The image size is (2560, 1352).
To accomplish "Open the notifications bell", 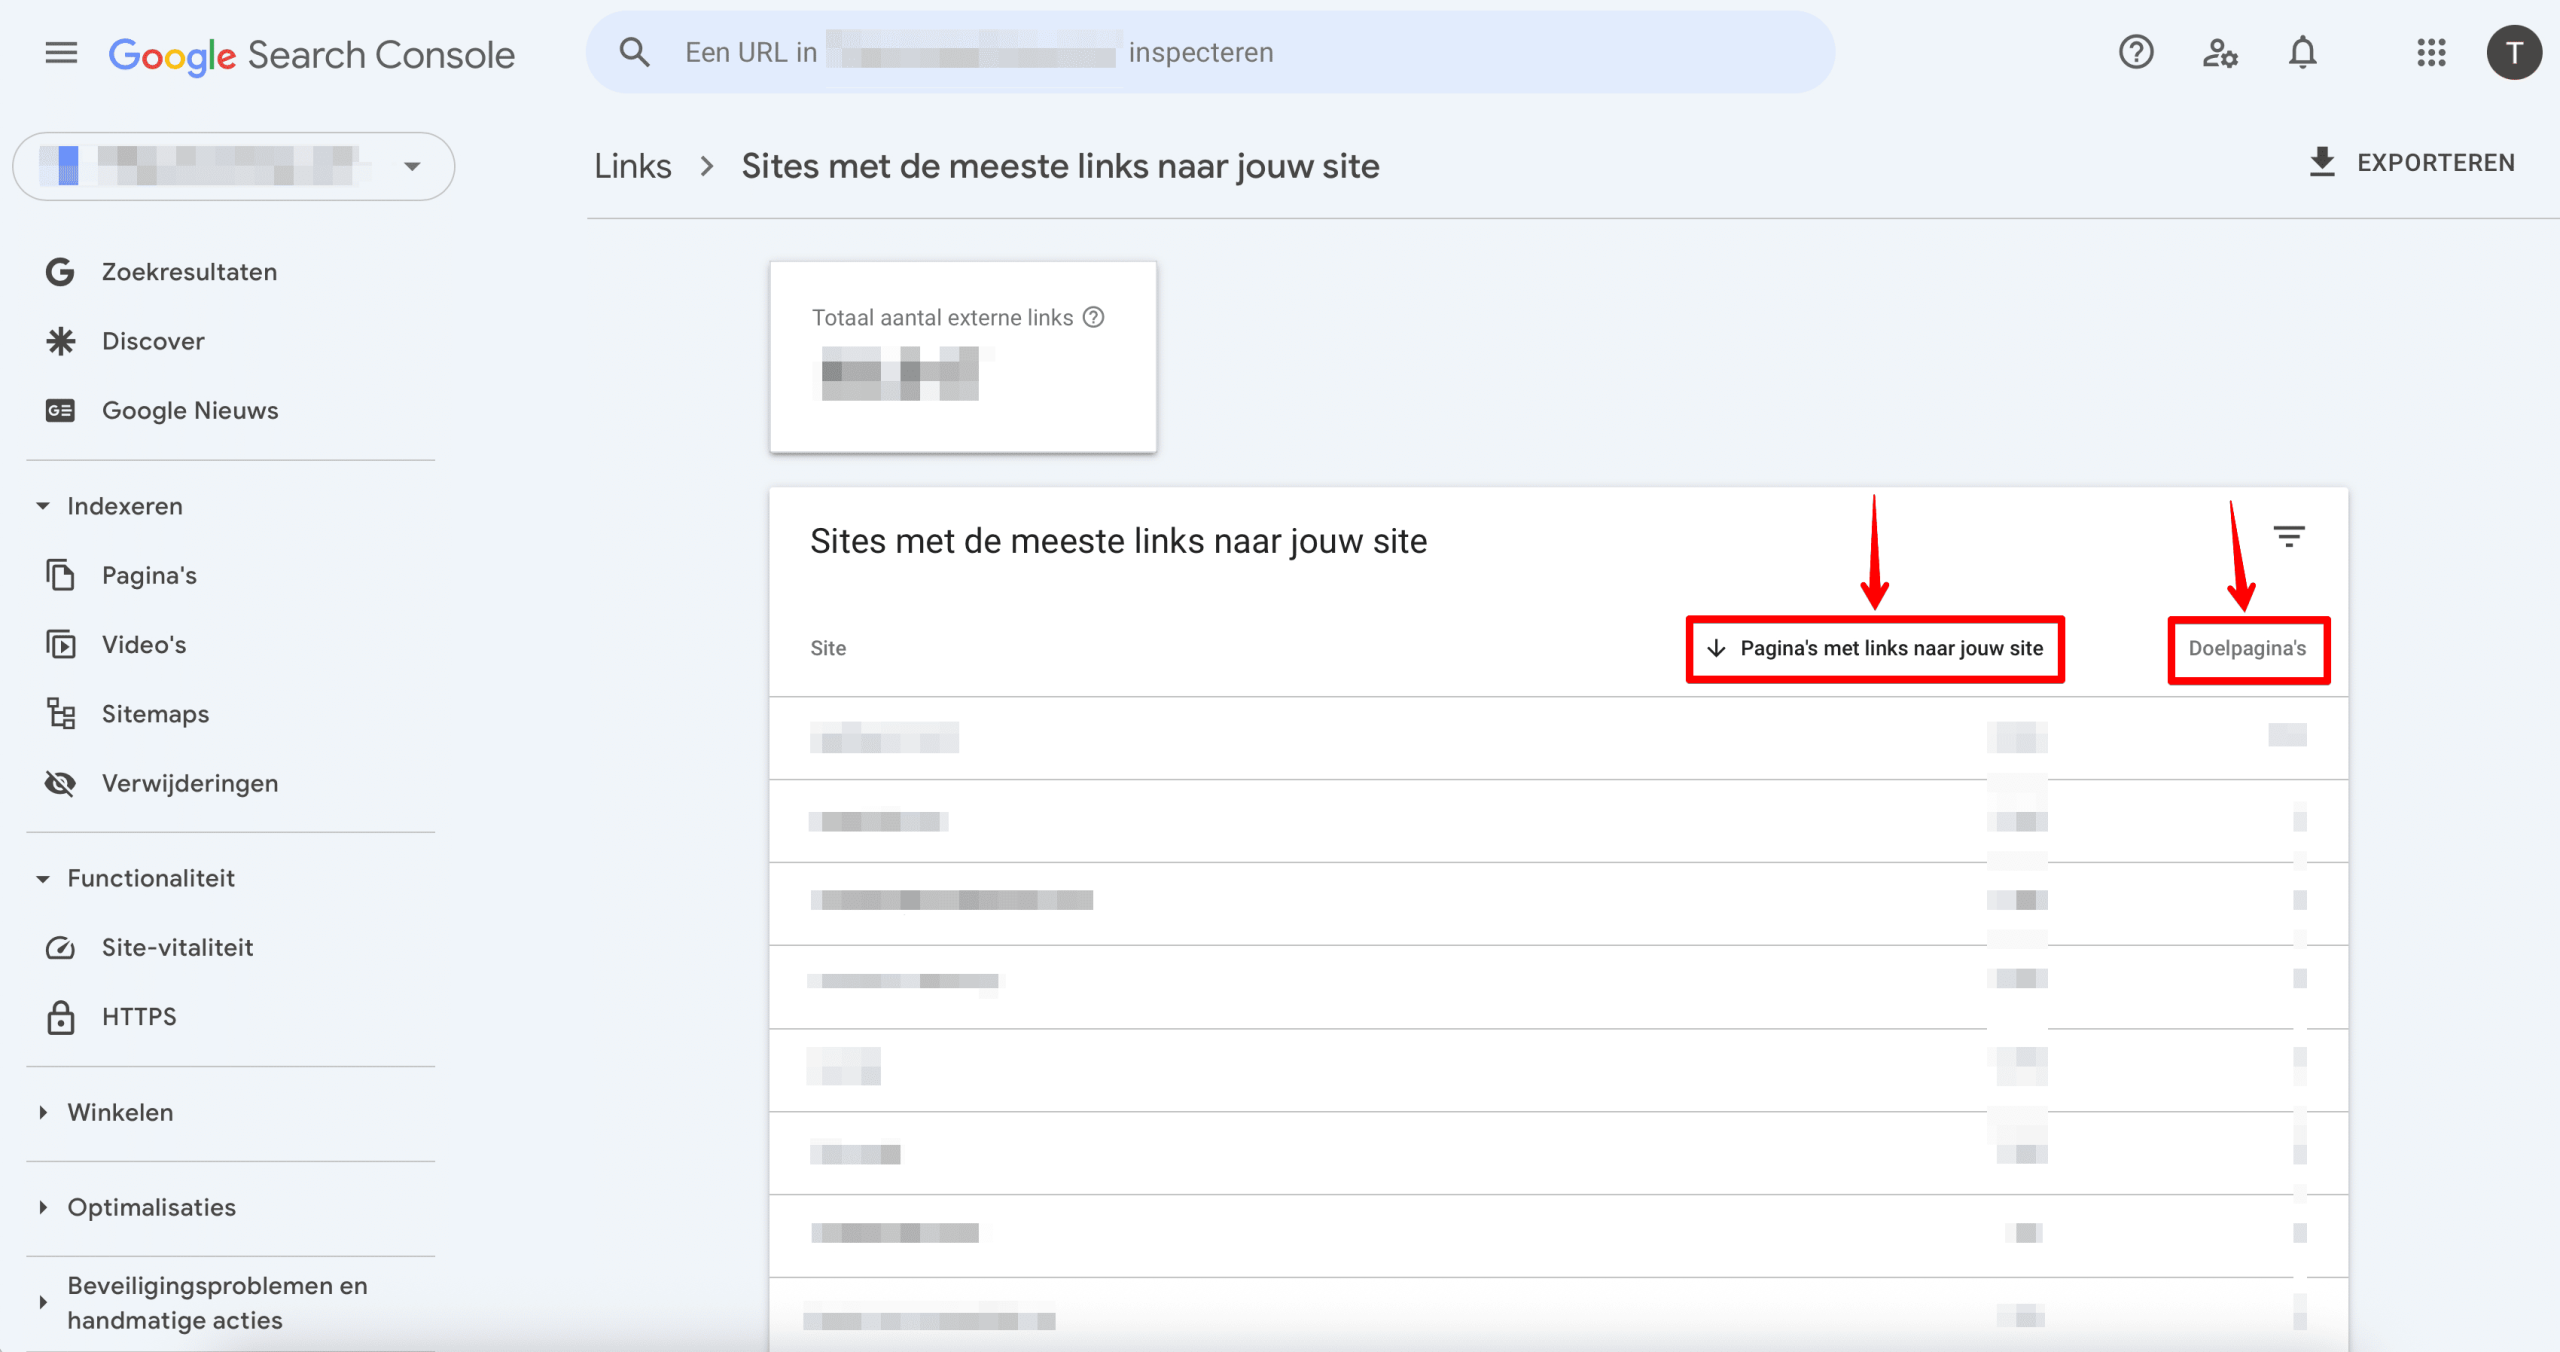I will (x=2302, y=52).
